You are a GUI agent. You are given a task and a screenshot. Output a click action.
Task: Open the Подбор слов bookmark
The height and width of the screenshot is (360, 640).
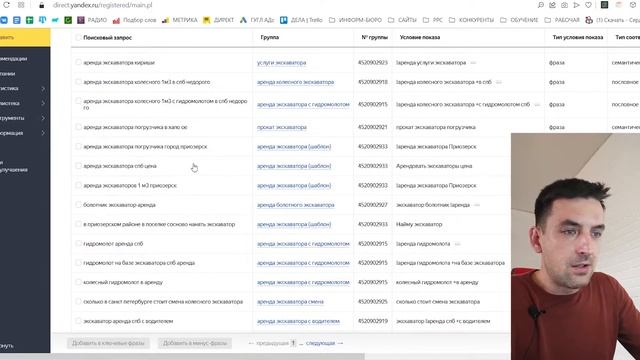pyautogui.click(x=135, y=20)
